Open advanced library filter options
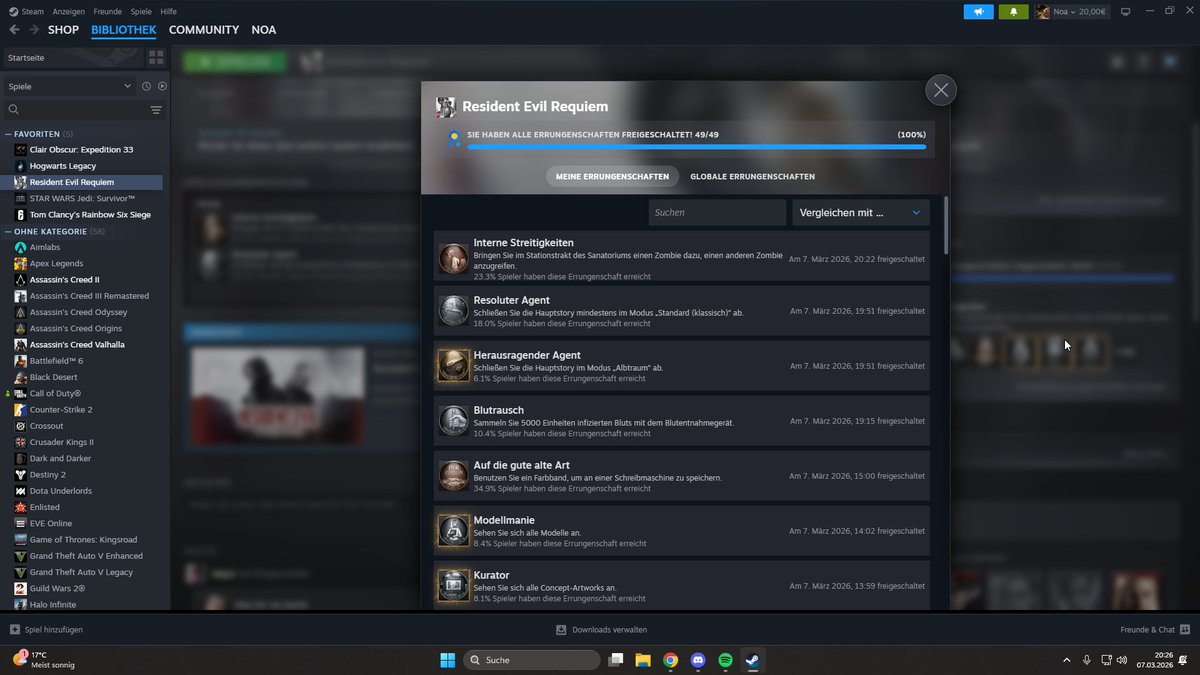Image resolution: width=1200 pixels, height=675 pixels. 156,110
